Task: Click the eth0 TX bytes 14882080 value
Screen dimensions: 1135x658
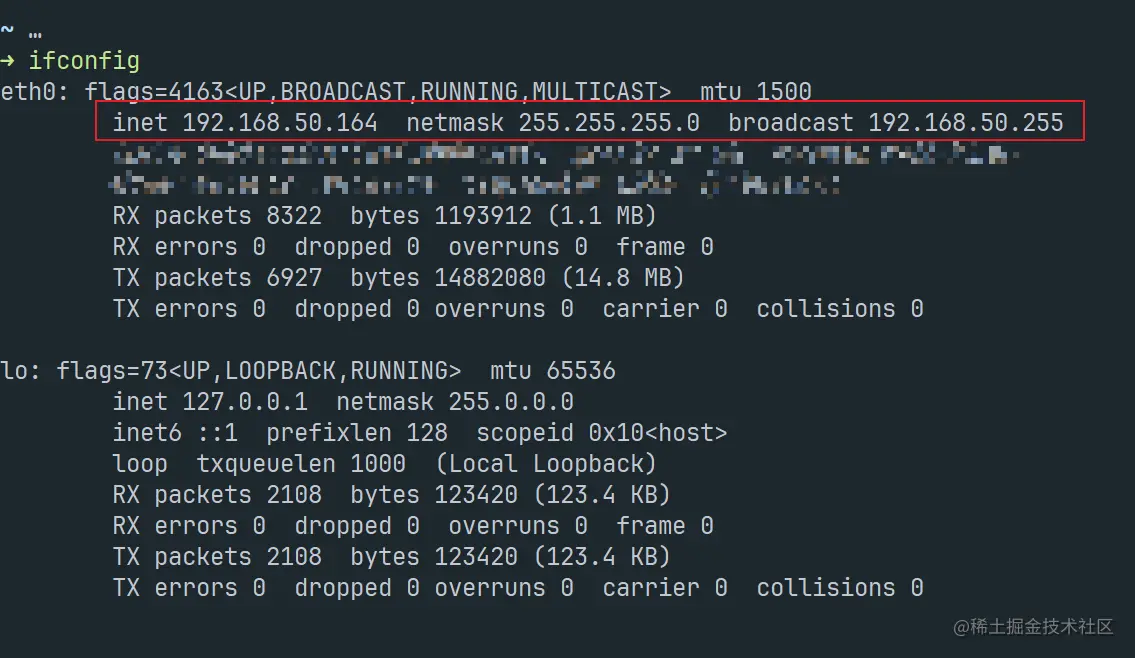Action: (490, 278)
